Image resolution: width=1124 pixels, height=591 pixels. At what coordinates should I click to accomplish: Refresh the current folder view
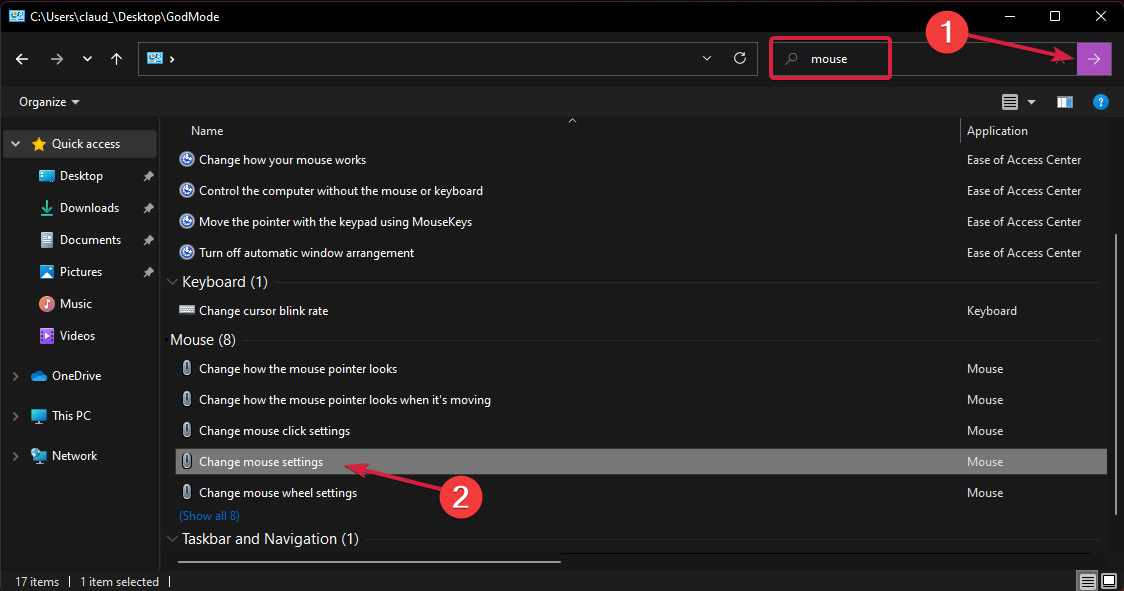pos(740,58)
